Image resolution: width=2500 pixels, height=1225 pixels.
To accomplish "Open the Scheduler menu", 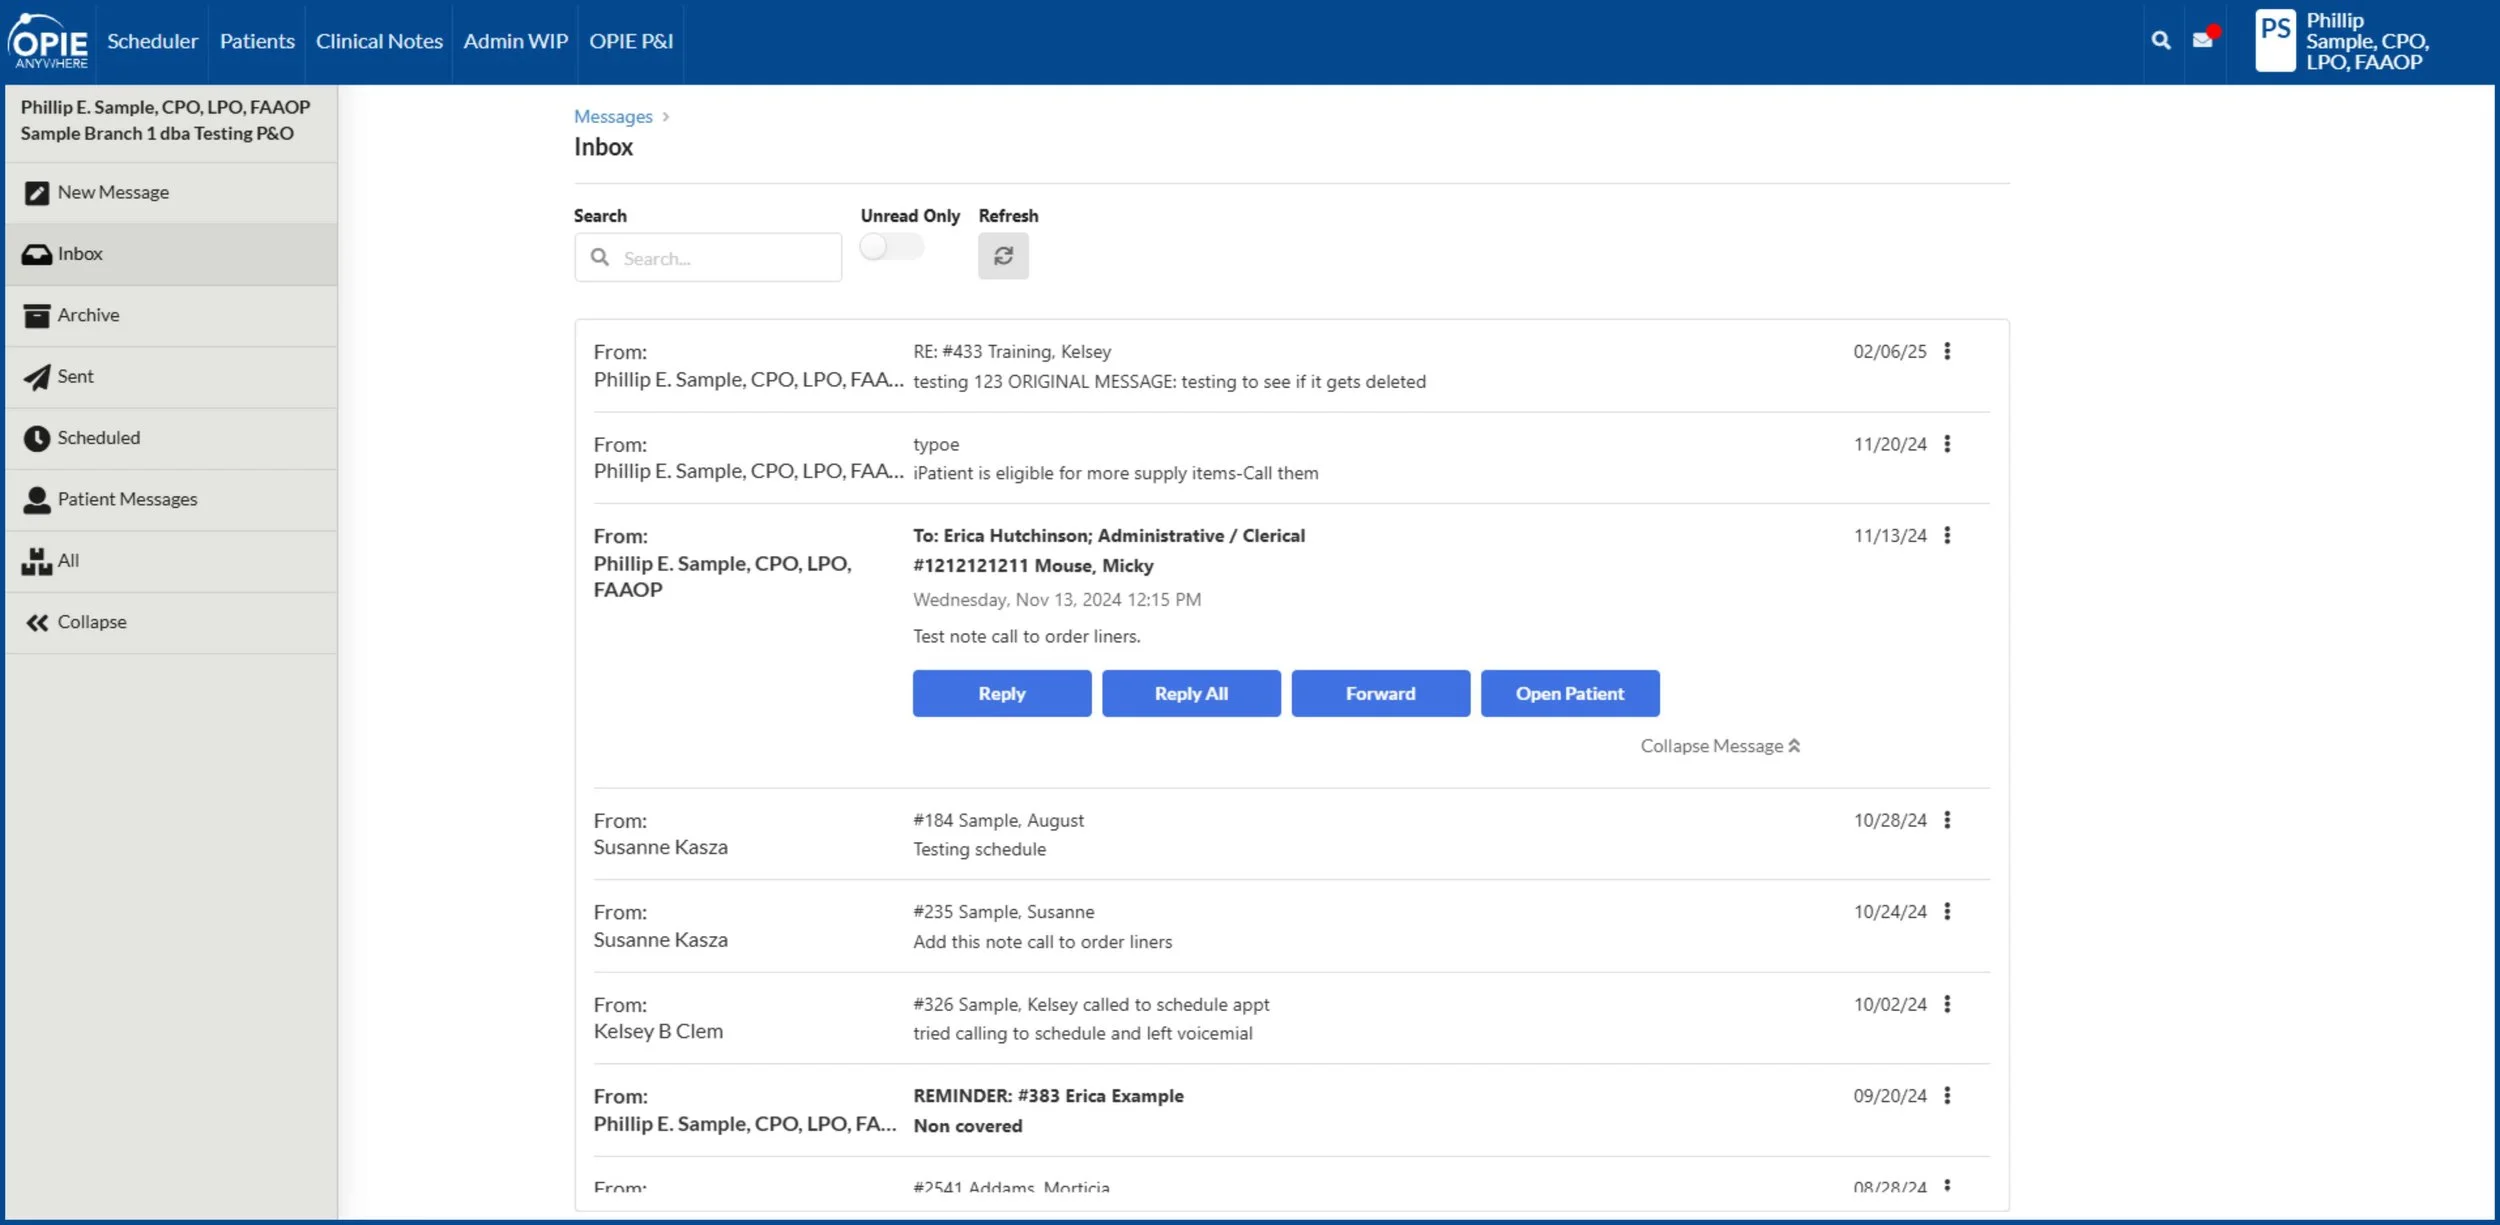I will pyautogui.click(x=152, y=41).
